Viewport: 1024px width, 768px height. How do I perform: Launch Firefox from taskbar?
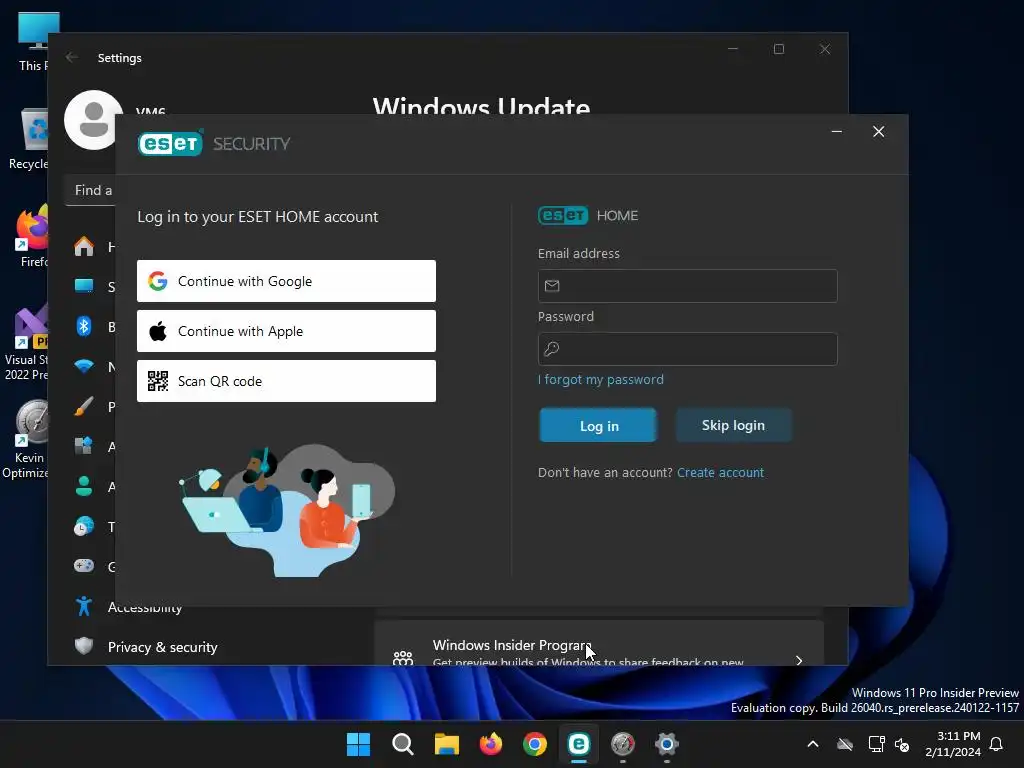tap(490, 744)
